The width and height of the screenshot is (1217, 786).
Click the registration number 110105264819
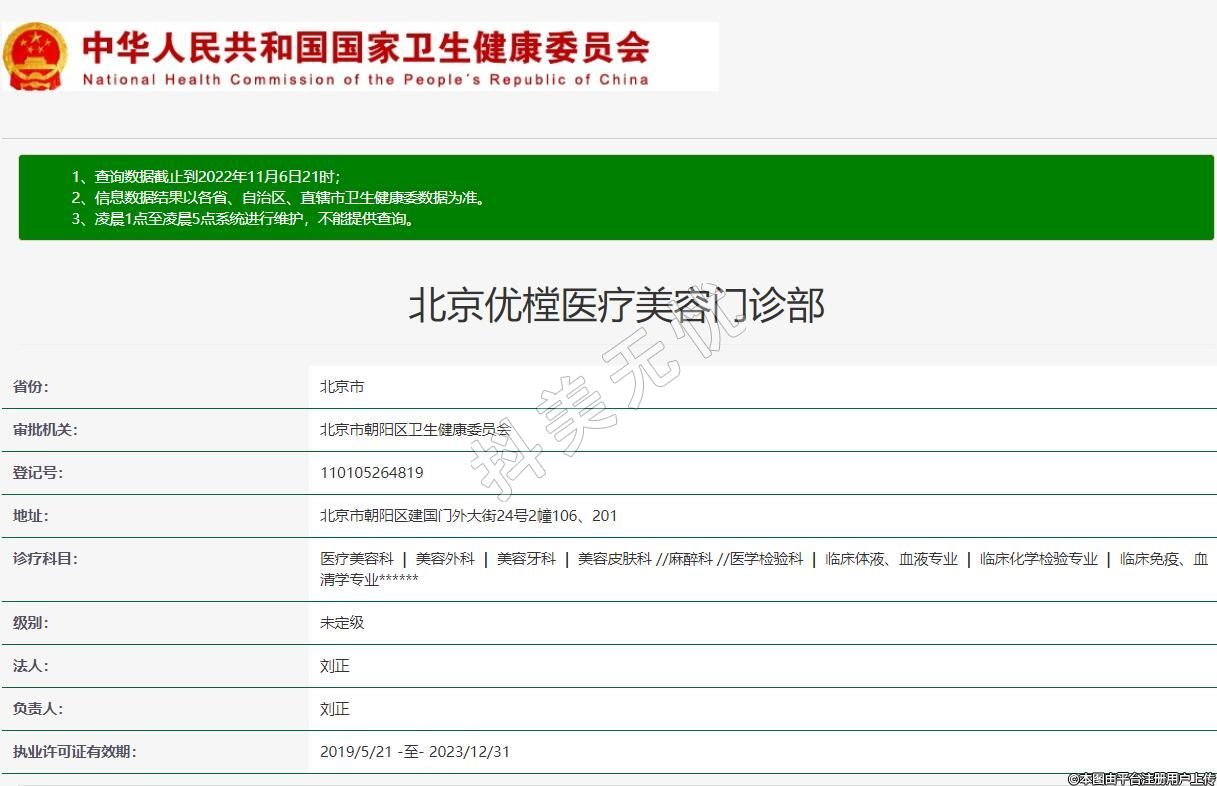point(371,473)
